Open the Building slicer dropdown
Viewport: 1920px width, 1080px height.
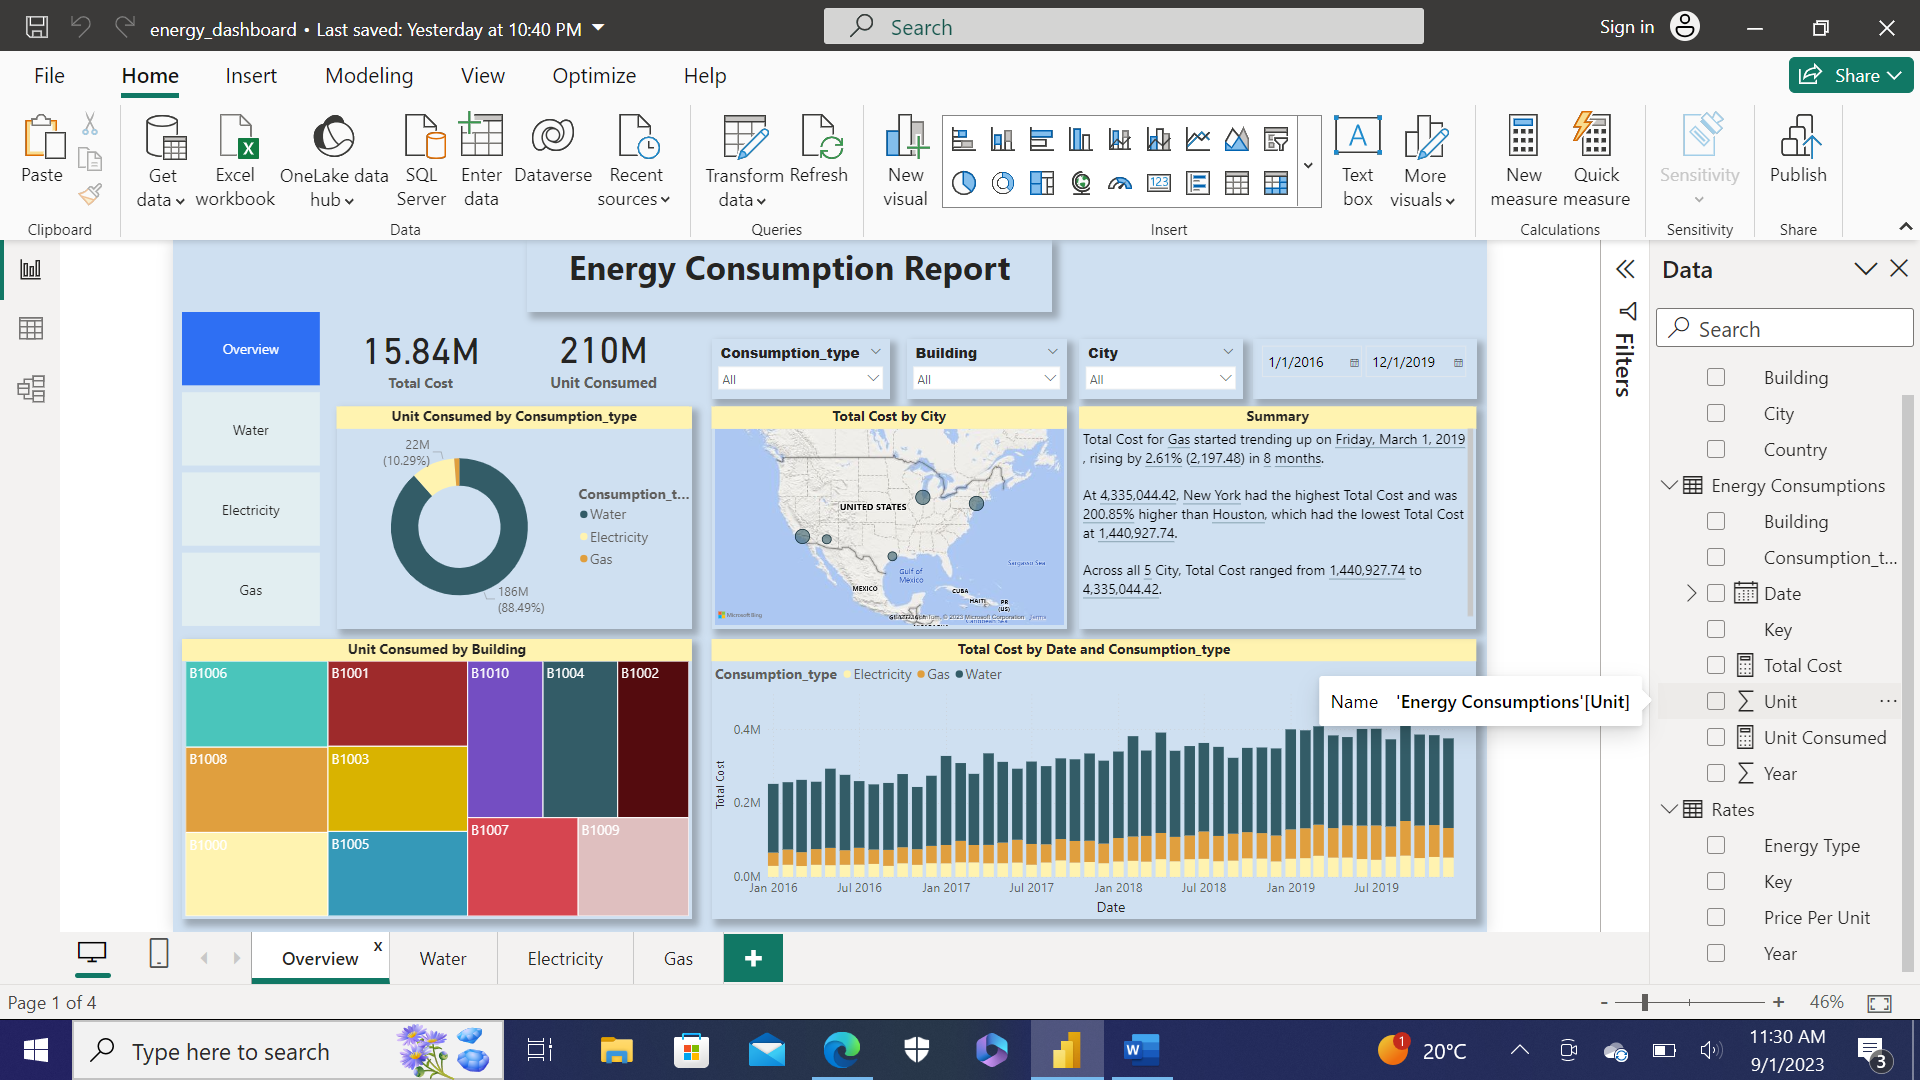pyautogui.click(x=1049, y=378)
